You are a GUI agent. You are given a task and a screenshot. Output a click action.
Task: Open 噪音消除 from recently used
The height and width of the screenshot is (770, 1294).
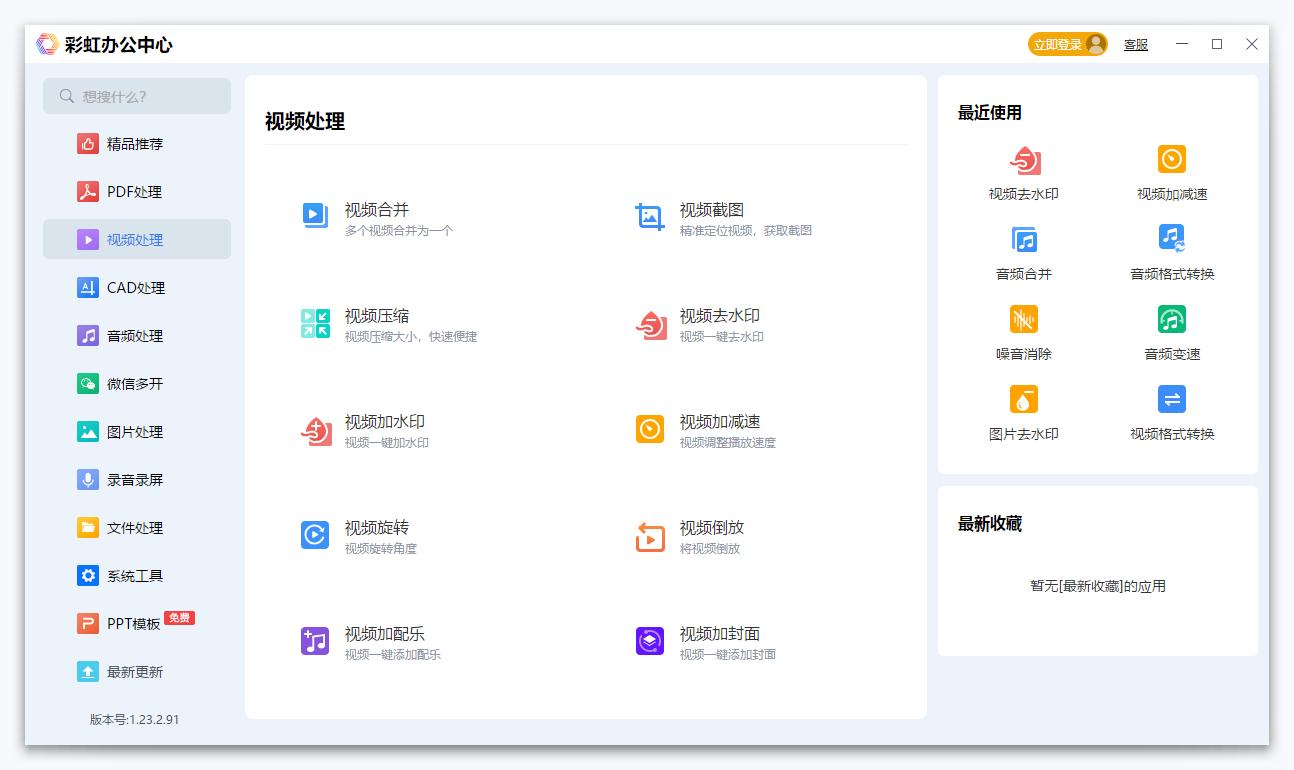(x=1024, y=332)
